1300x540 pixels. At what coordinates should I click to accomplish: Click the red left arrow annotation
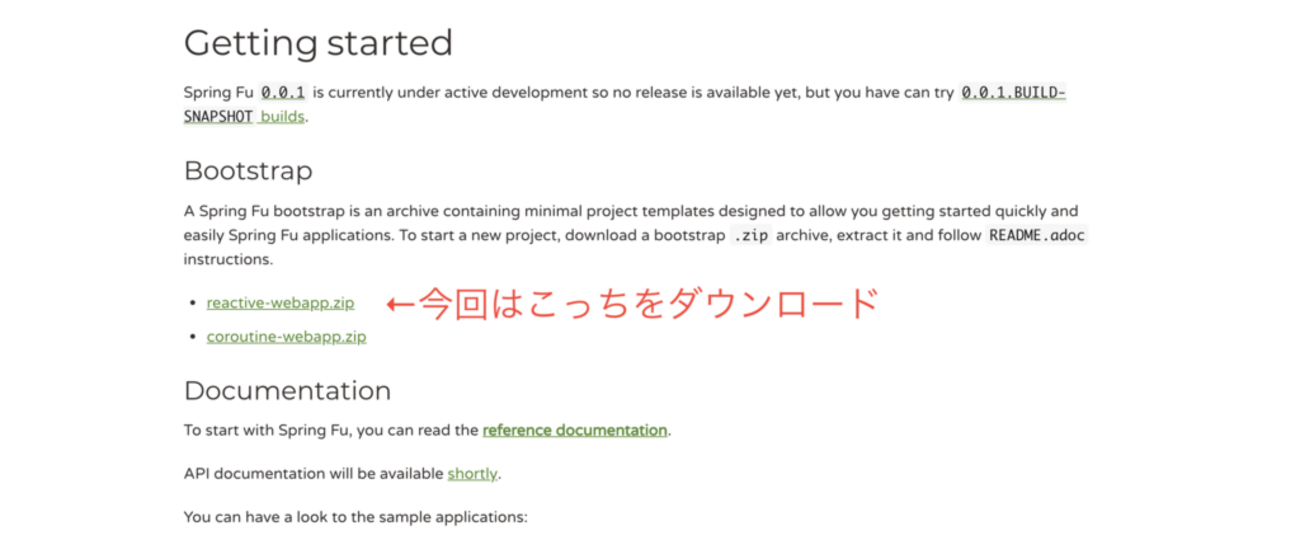[x=399, y=303]
